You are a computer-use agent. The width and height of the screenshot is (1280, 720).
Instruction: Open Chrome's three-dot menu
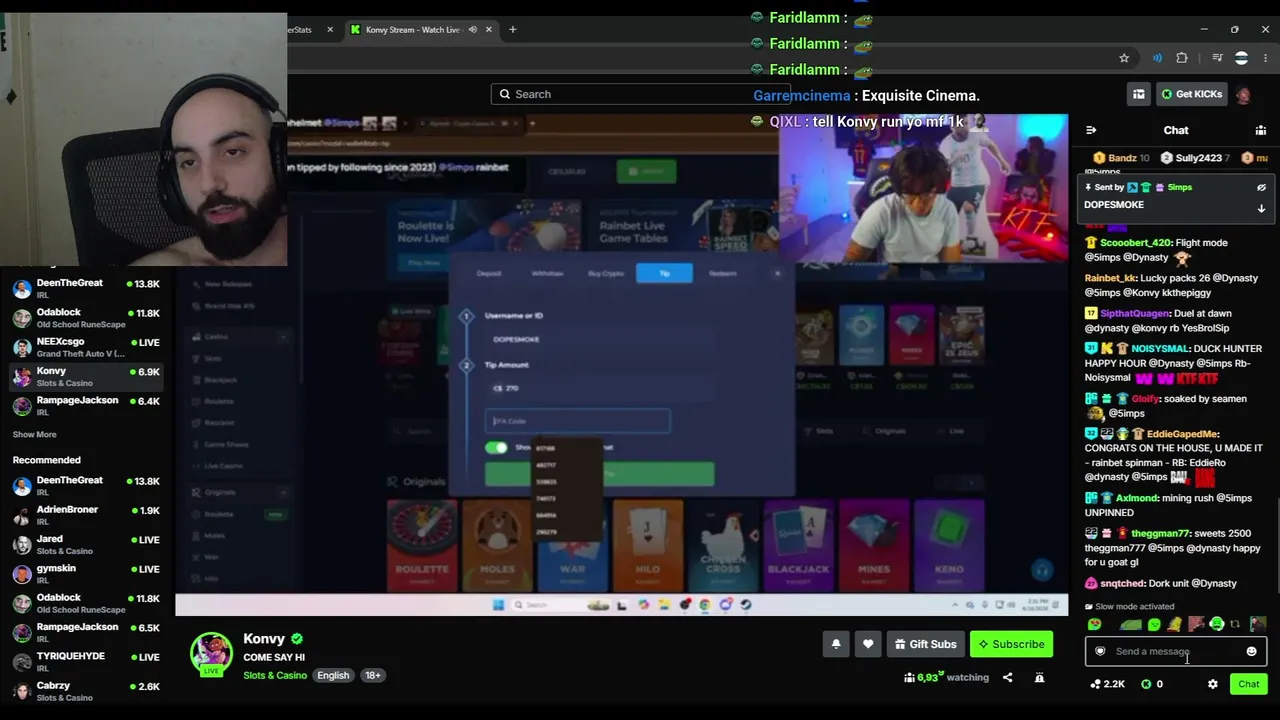point(1265,58)
